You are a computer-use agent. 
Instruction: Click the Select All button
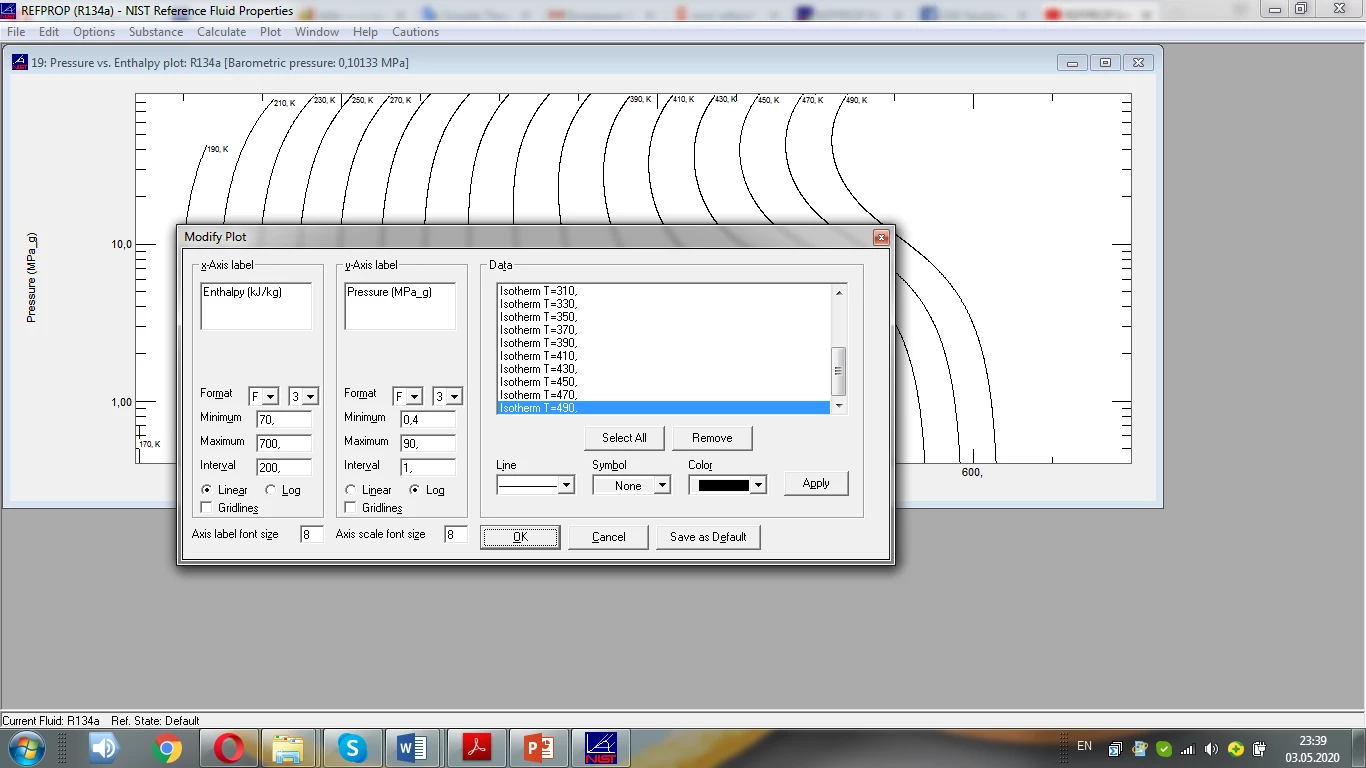[624, 438]
